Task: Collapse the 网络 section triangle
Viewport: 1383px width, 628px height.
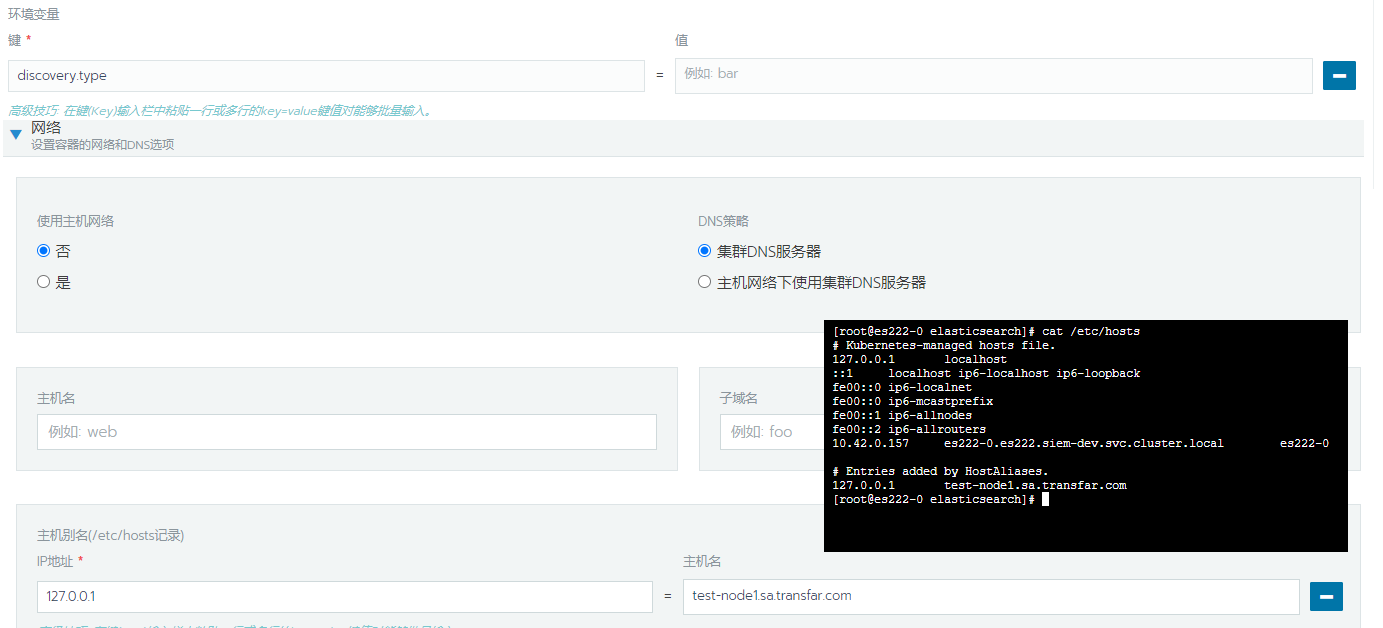Action: [16, 134]
